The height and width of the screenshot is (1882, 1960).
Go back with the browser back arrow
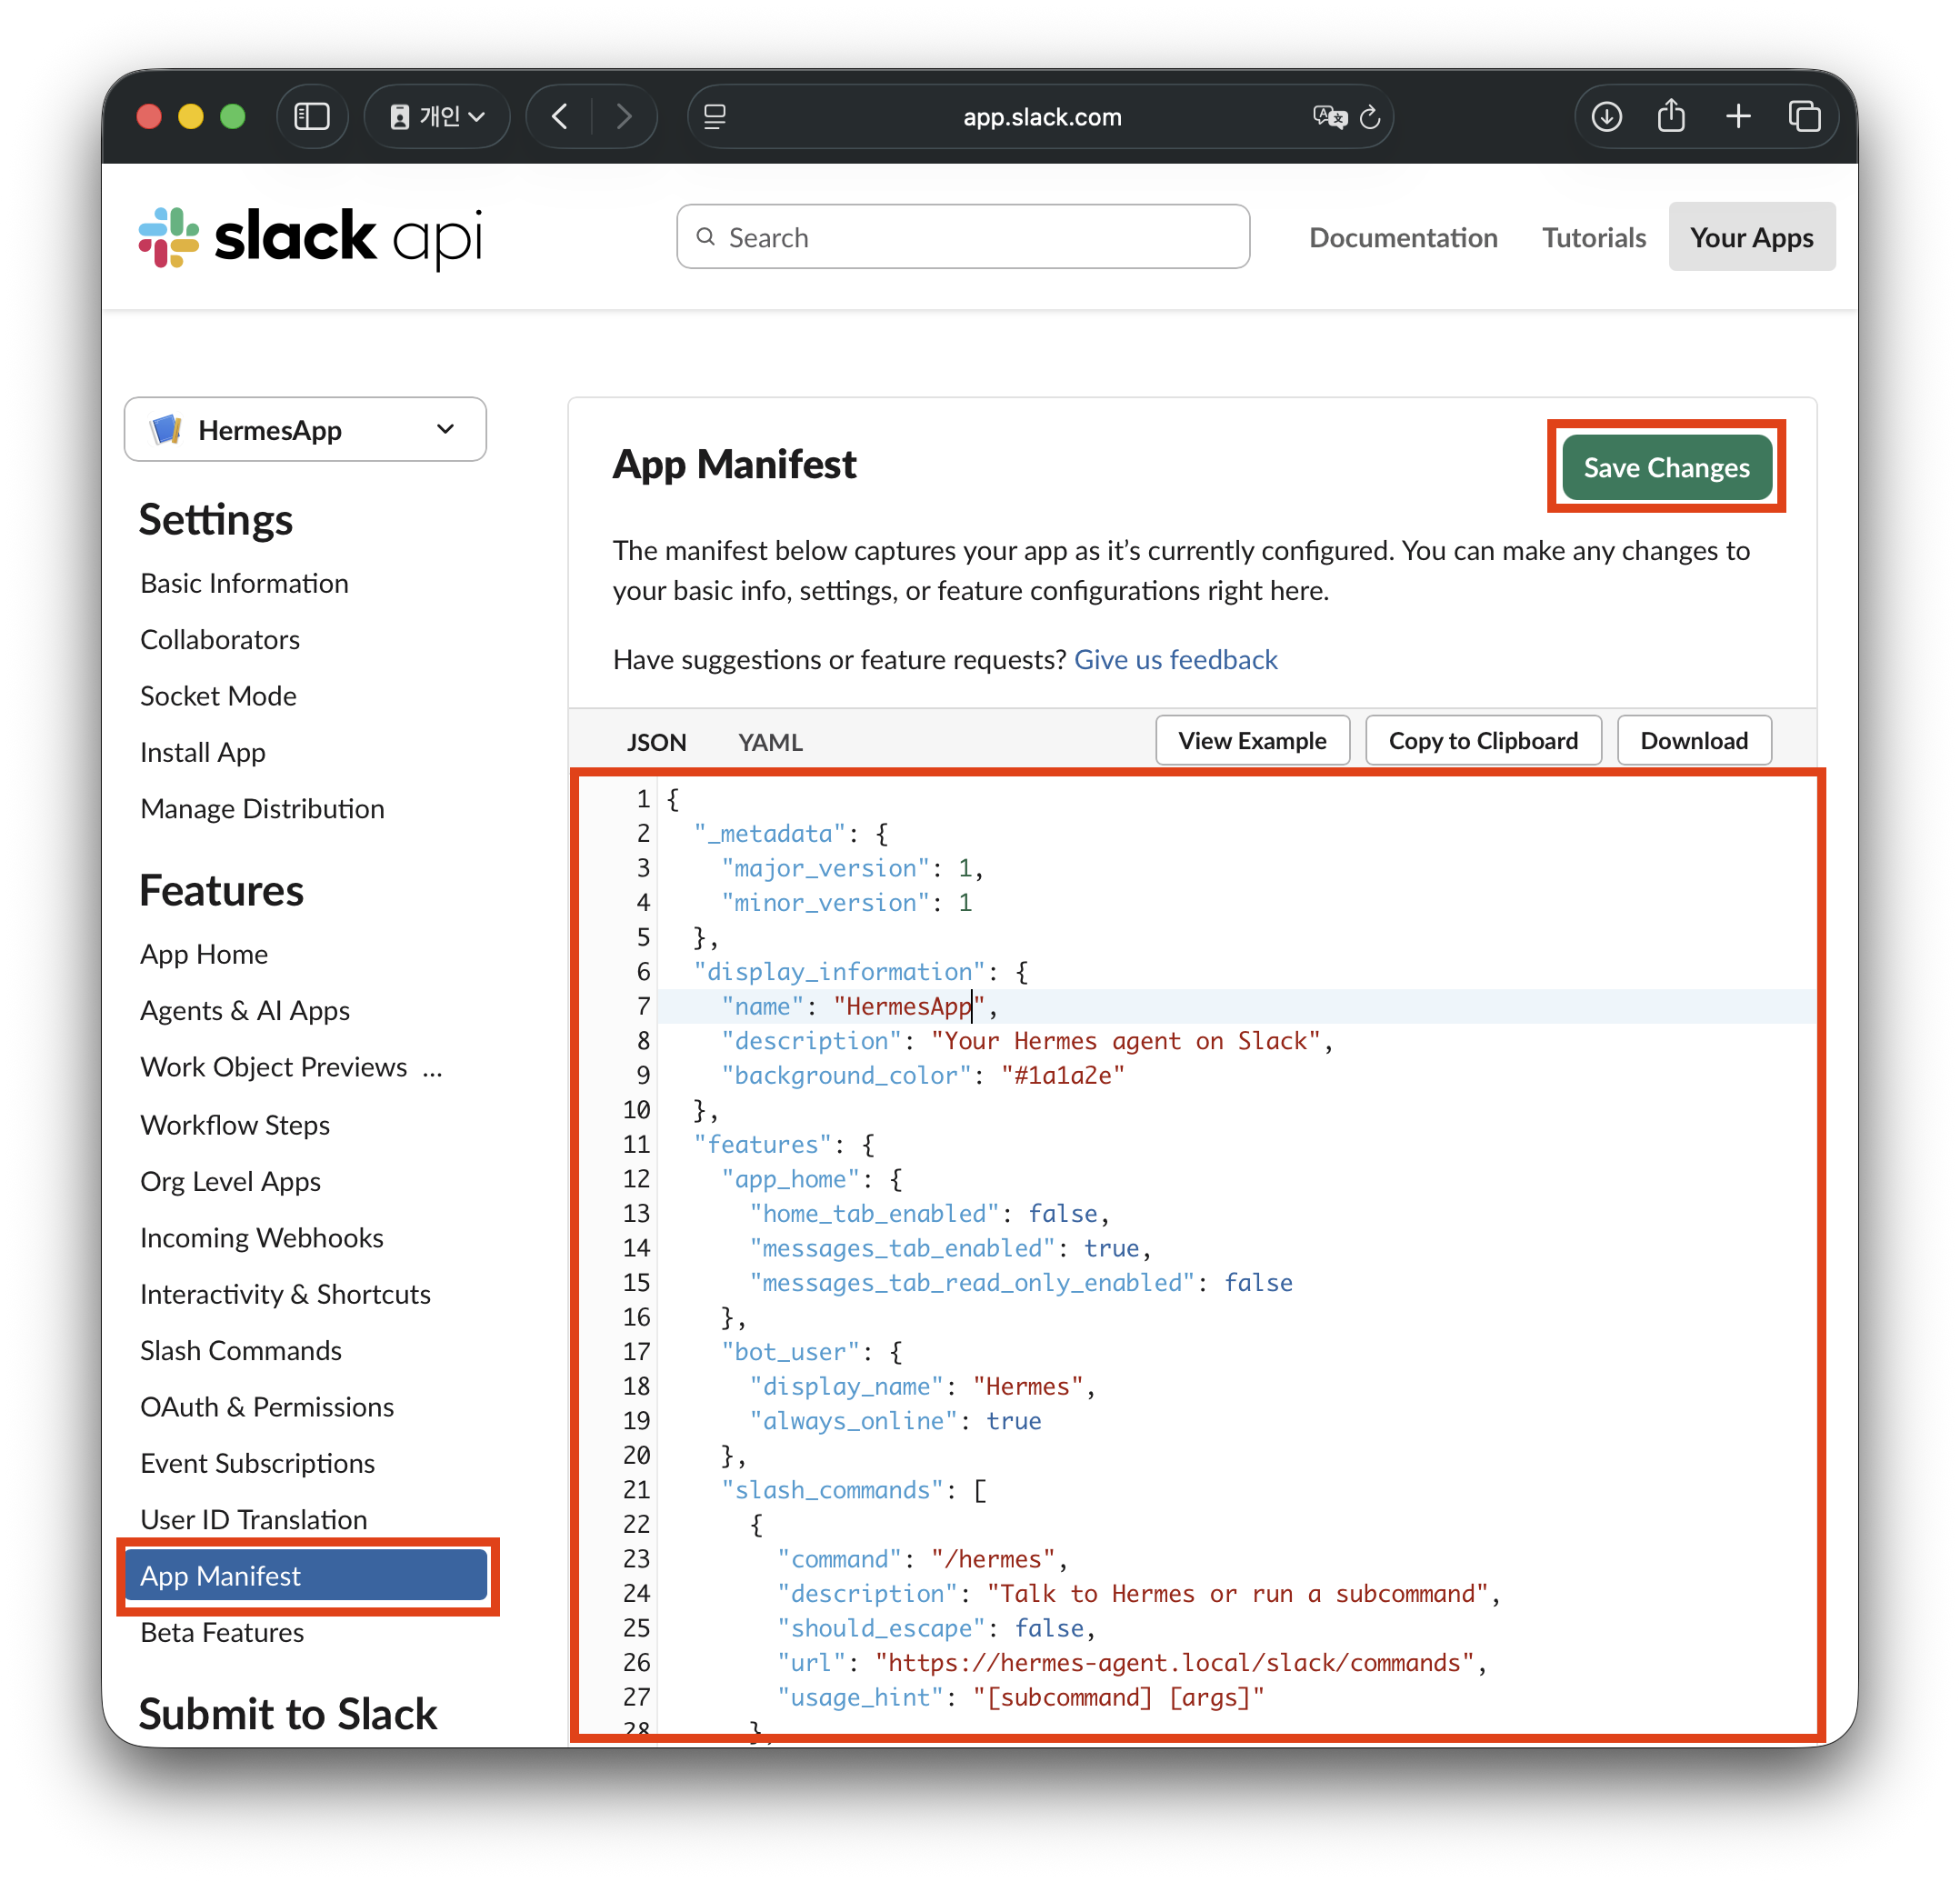pyautogui.click(x=560, y=117)
